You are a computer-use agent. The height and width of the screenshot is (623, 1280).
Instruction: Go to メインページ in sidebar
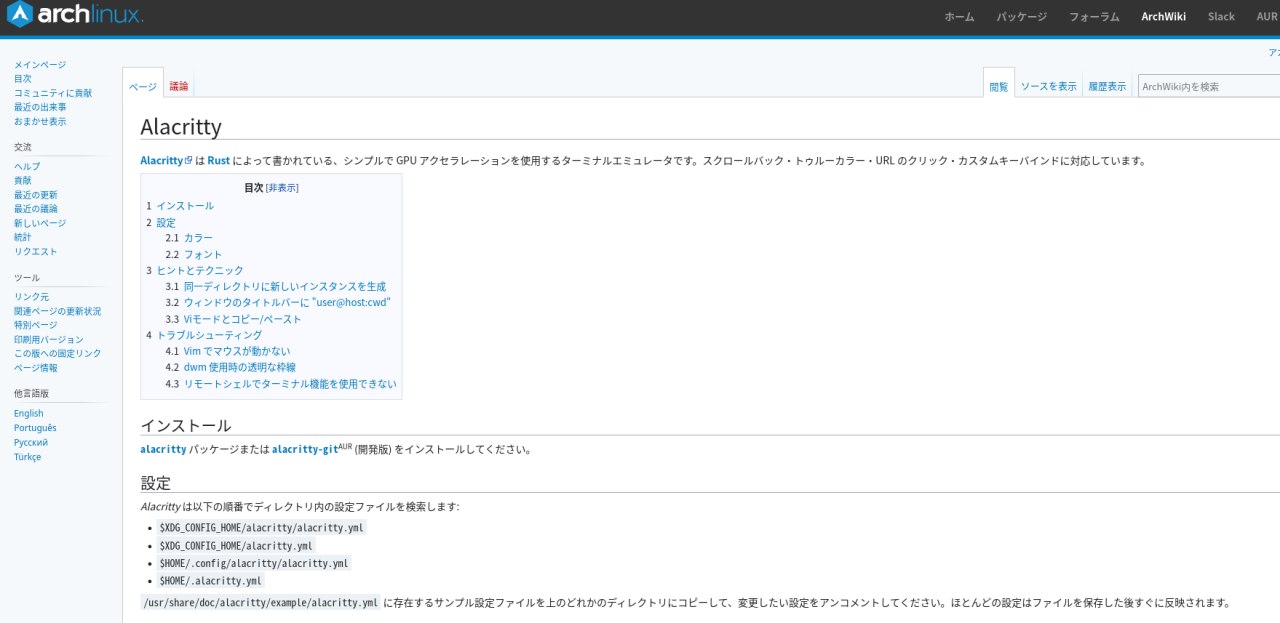40,64
